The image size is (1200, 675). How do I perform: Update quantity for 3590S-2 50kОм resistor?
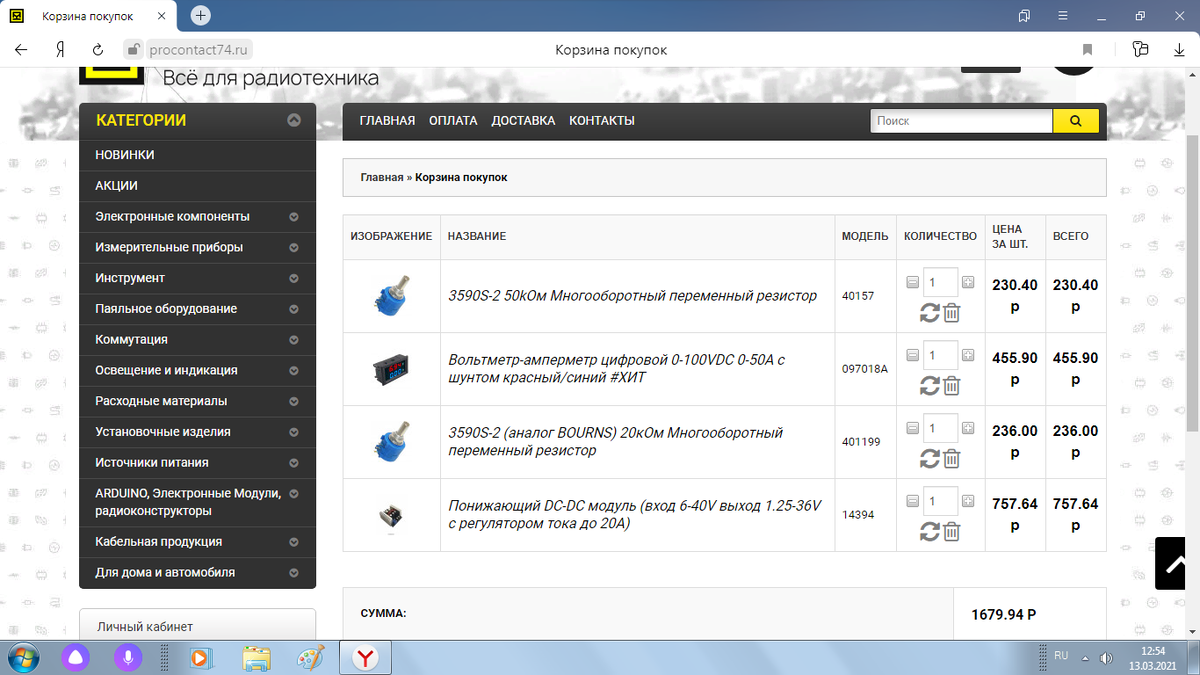point(929,312)
